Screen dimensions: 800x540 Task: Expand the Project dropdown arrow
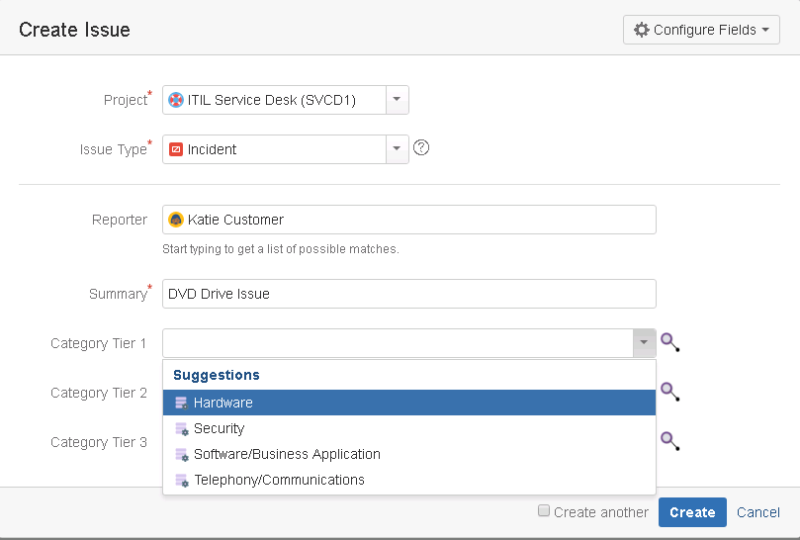tap(397, 100)
